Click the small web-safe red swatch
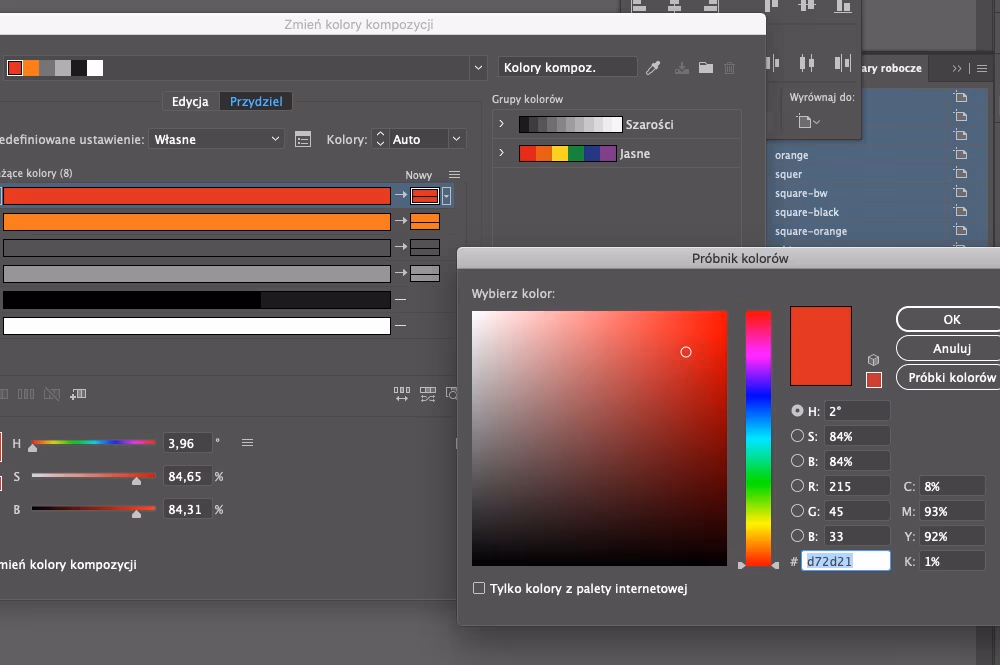The image size is (1000, 665). [x=874, y=380]
